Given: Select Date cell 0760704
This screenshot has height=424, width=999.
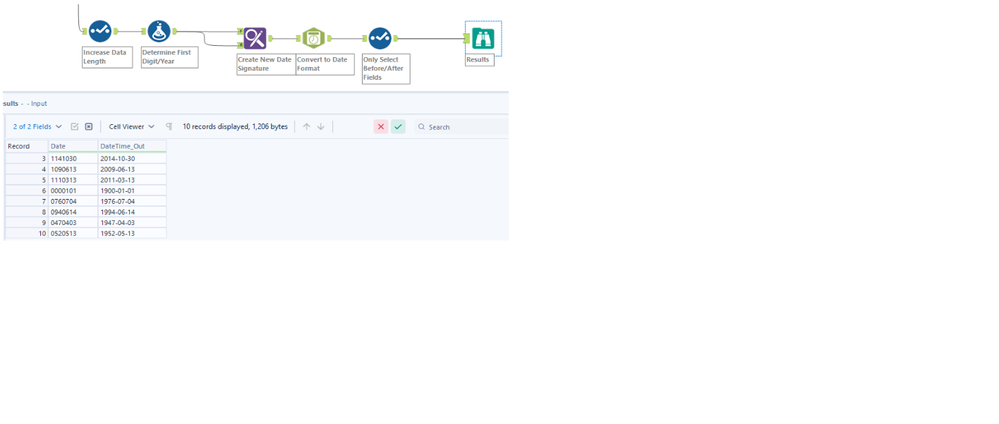Looking at the screenshot, I should pos(73,201).
